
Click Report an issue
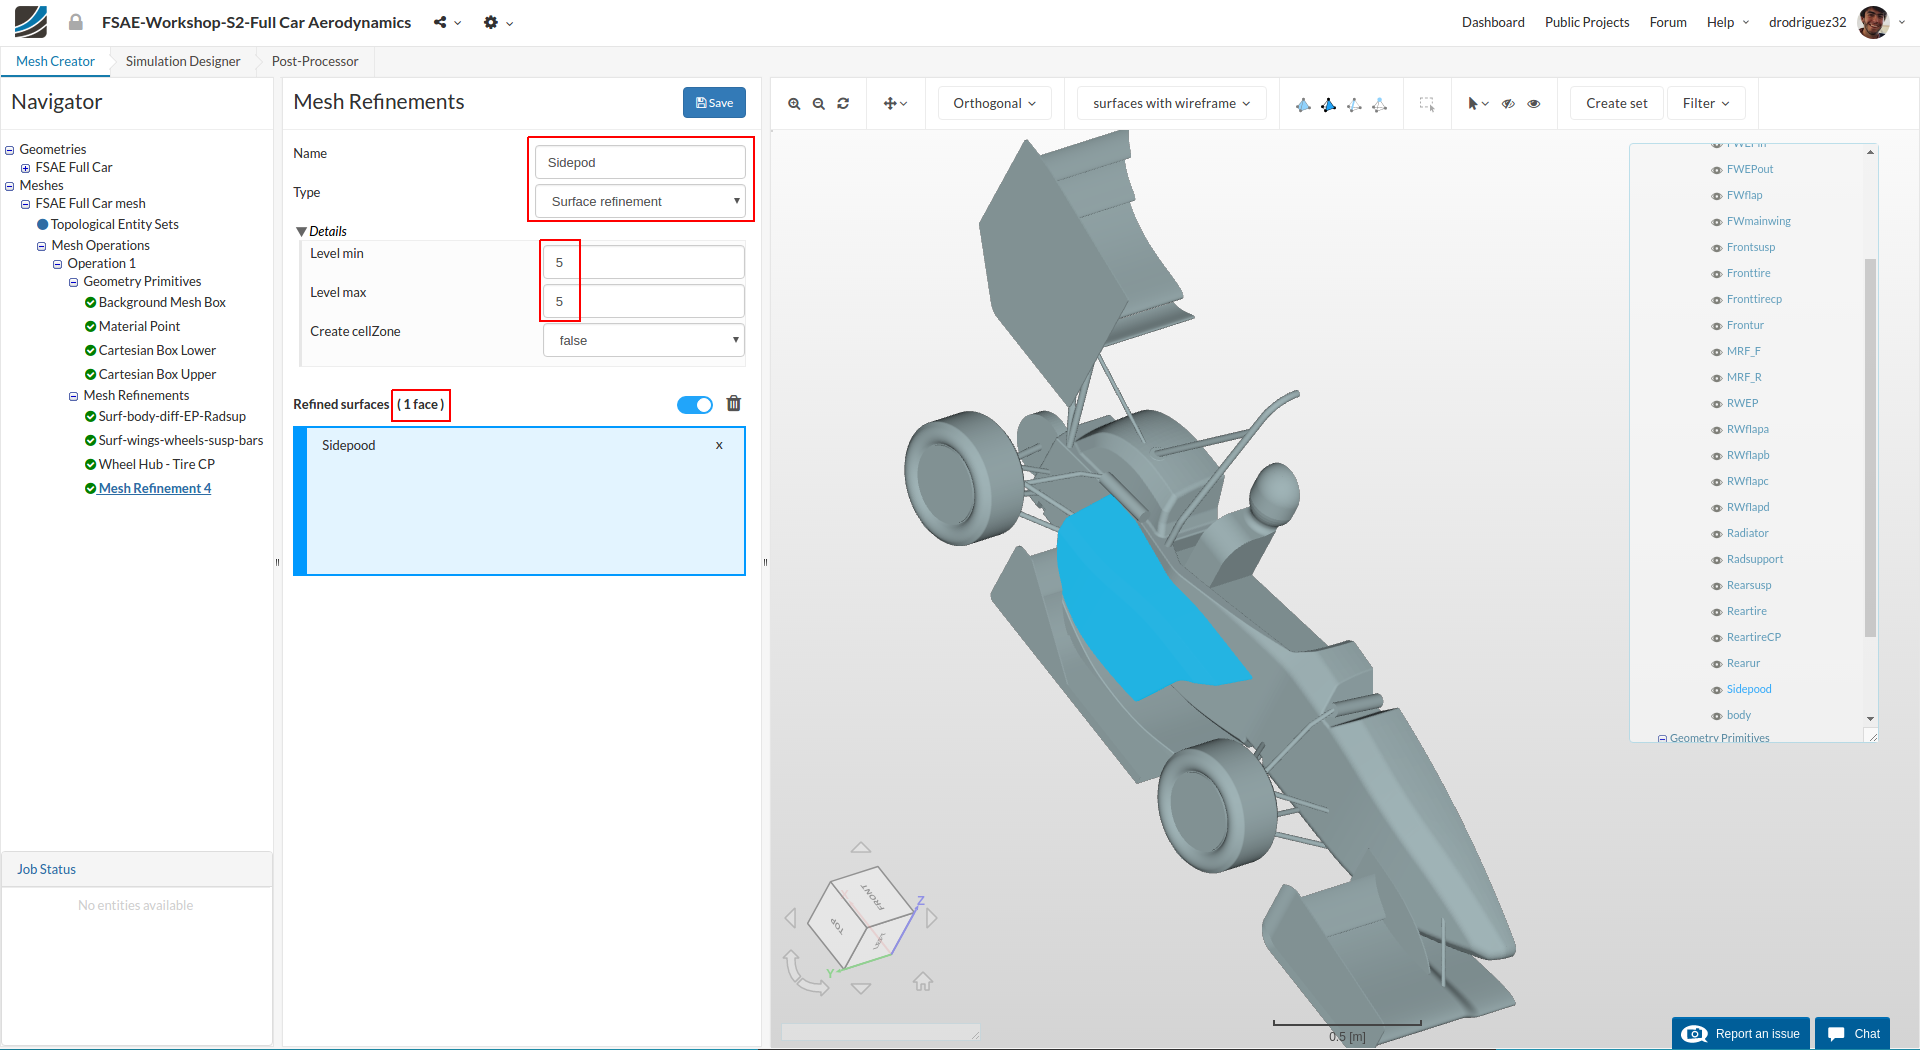coord(1741,1034)
